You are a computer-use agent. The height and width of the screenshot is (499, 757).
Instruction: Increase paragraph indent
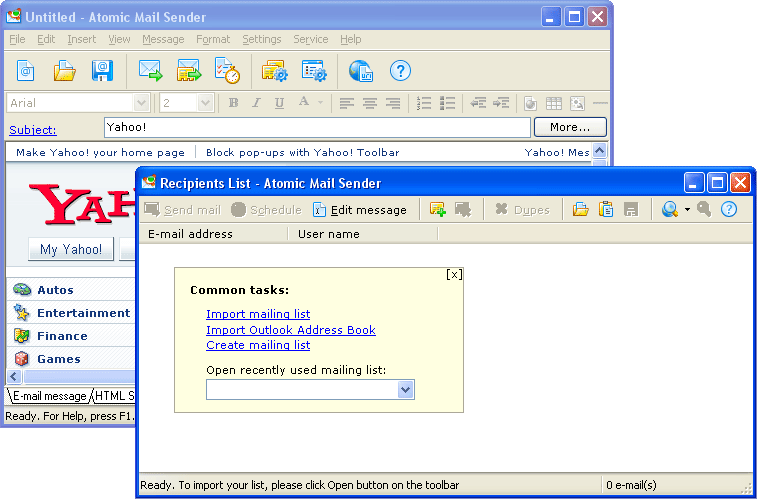[502, 103]
